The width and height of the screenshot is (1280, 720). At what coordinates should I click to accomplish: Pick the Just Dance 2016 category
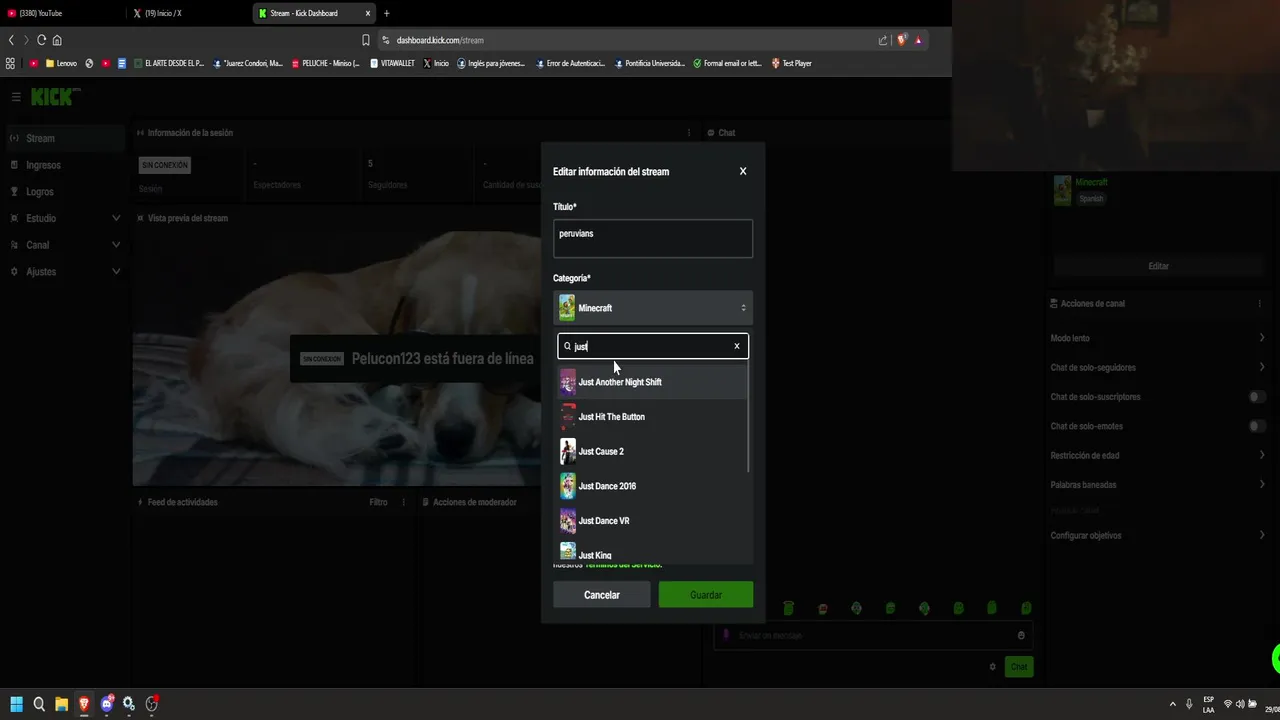point(652,486)
